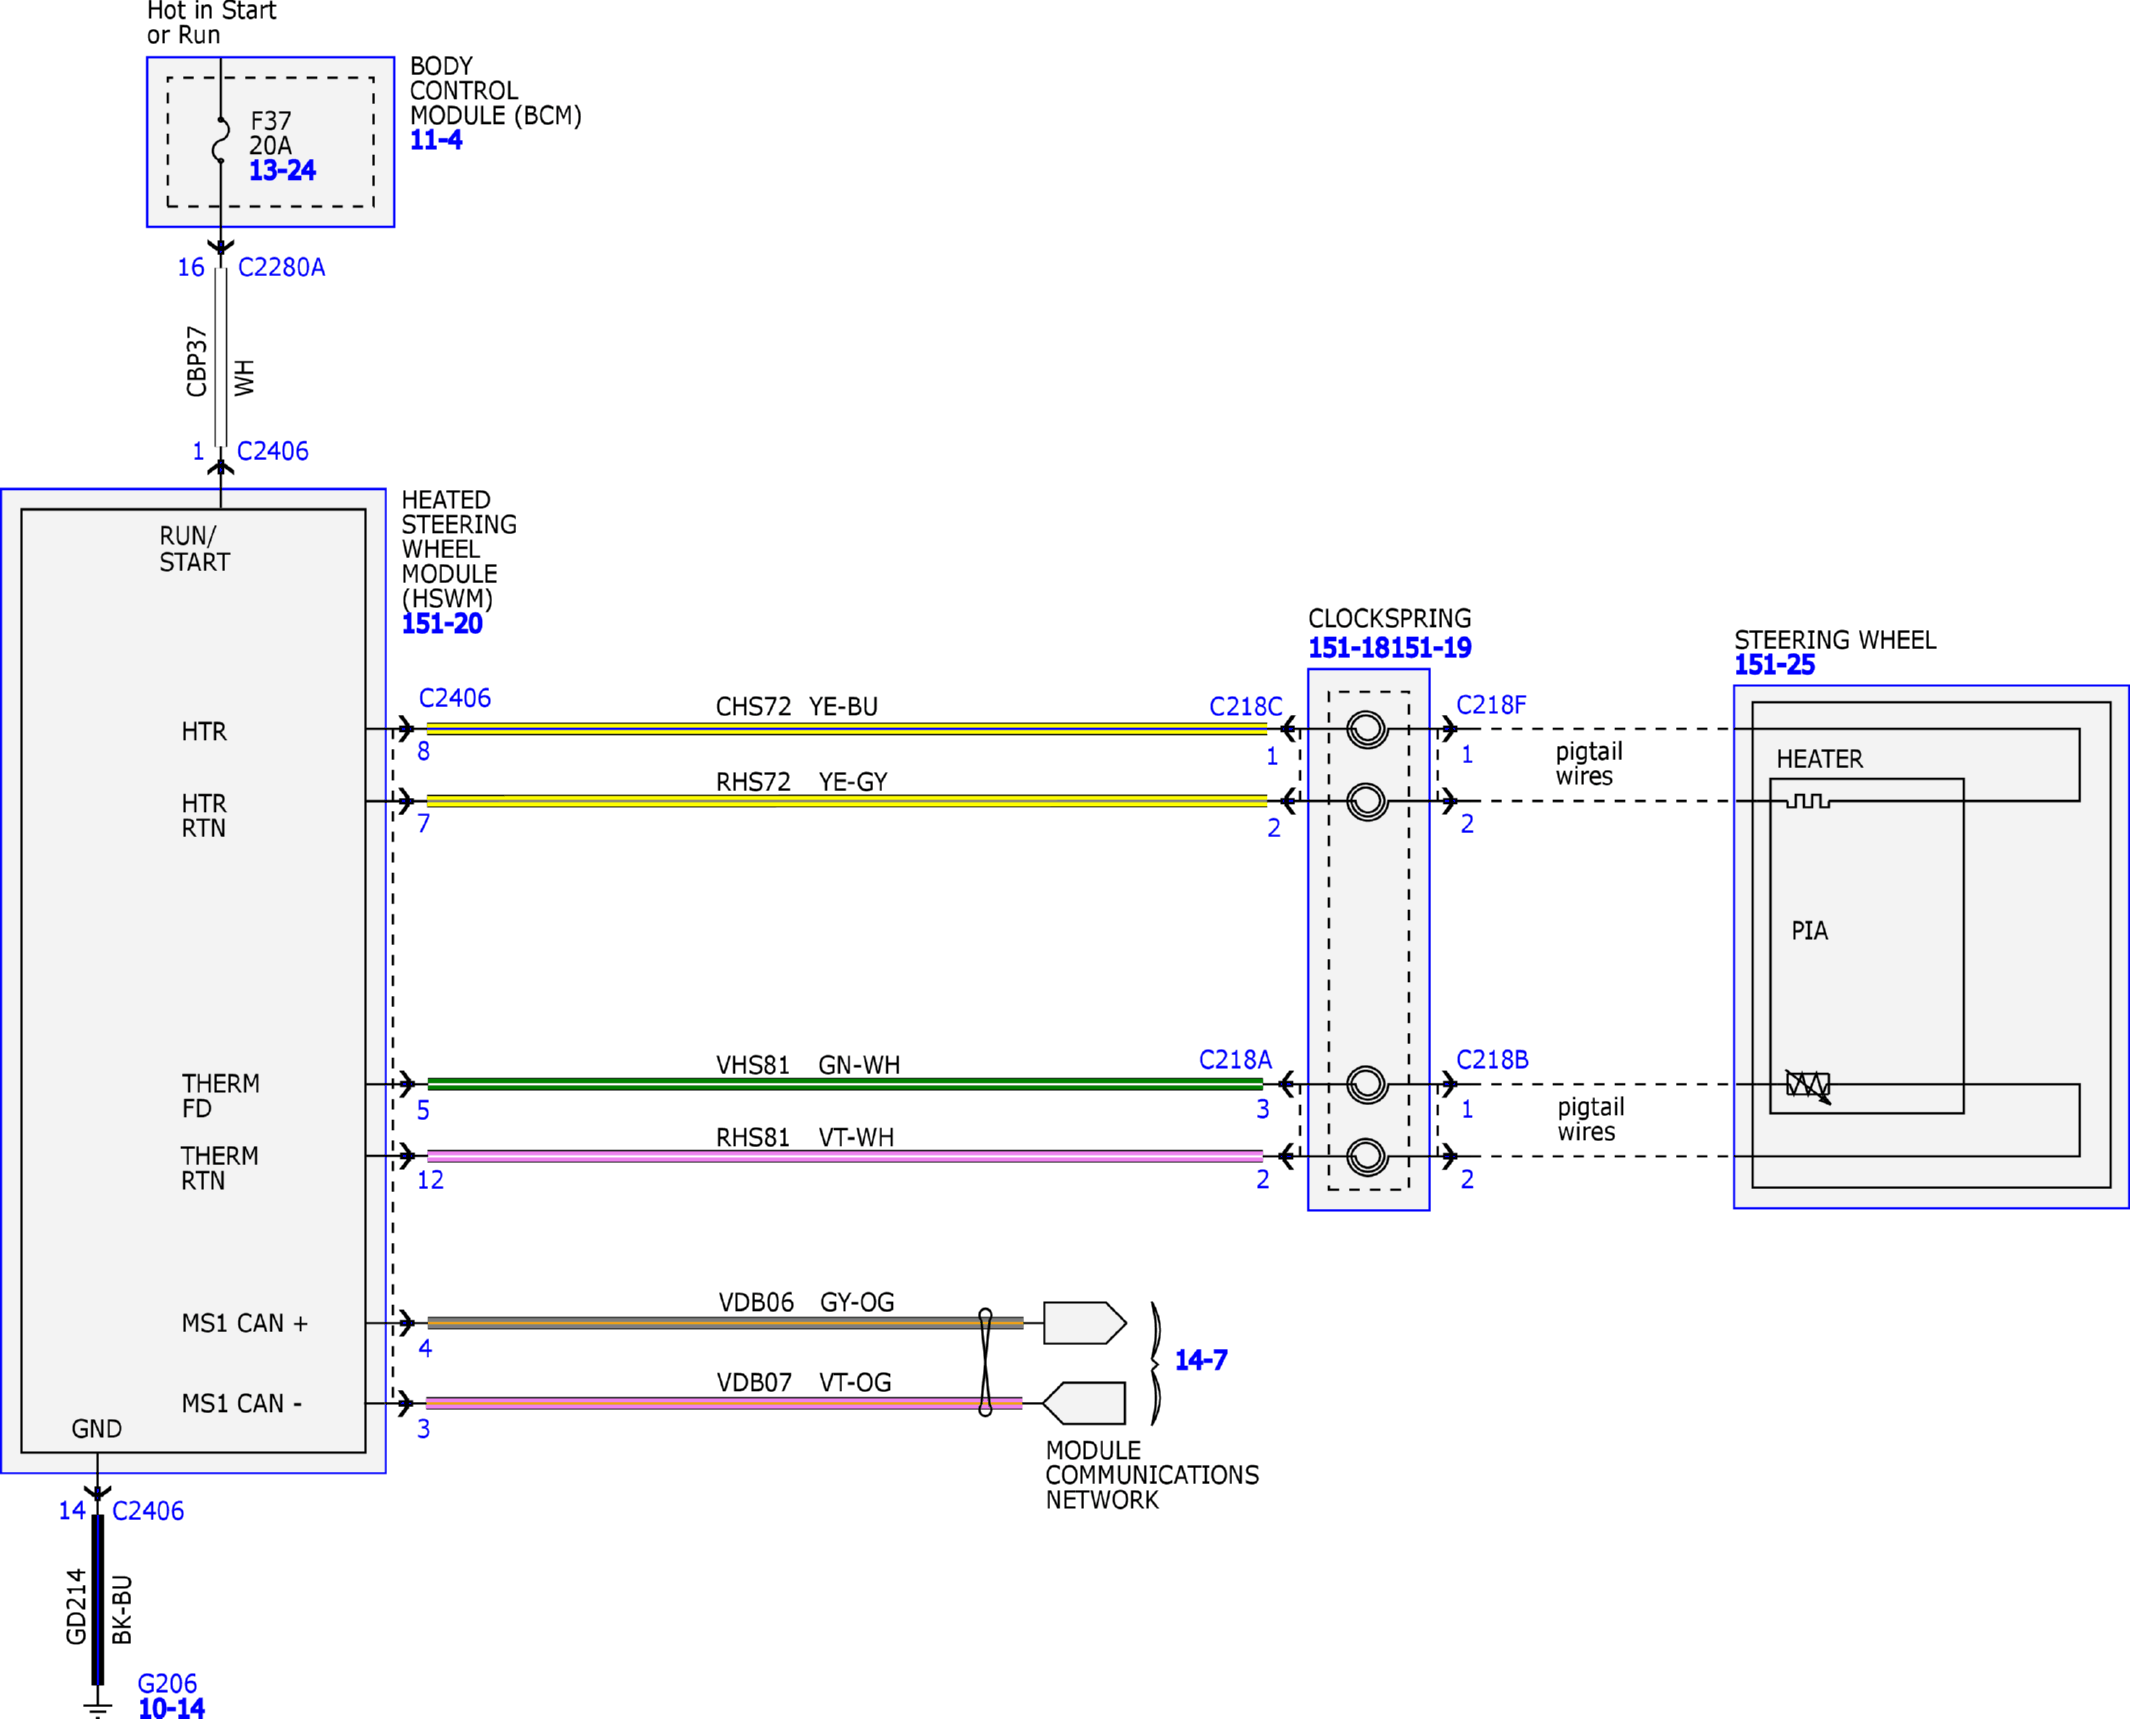Follow the 11-4 Body Control Module link

(436, 140)
